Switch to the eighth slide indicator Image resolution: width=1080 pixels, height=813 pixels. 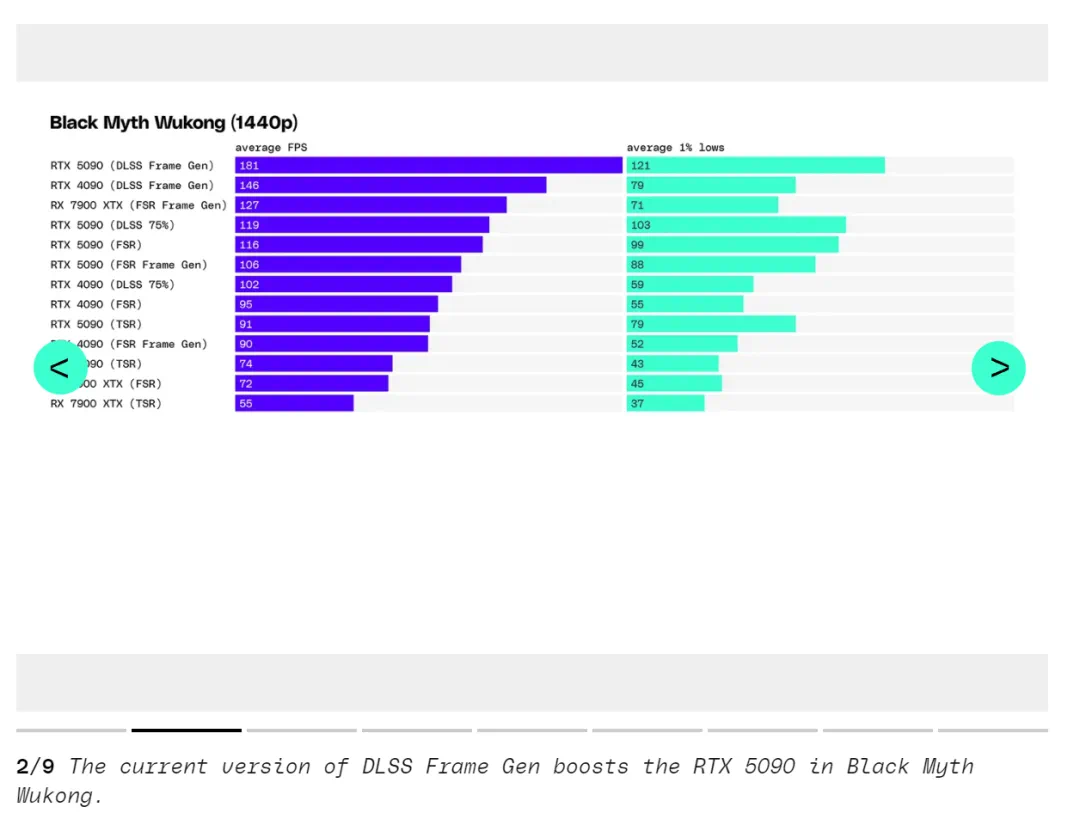coord(877,730)
